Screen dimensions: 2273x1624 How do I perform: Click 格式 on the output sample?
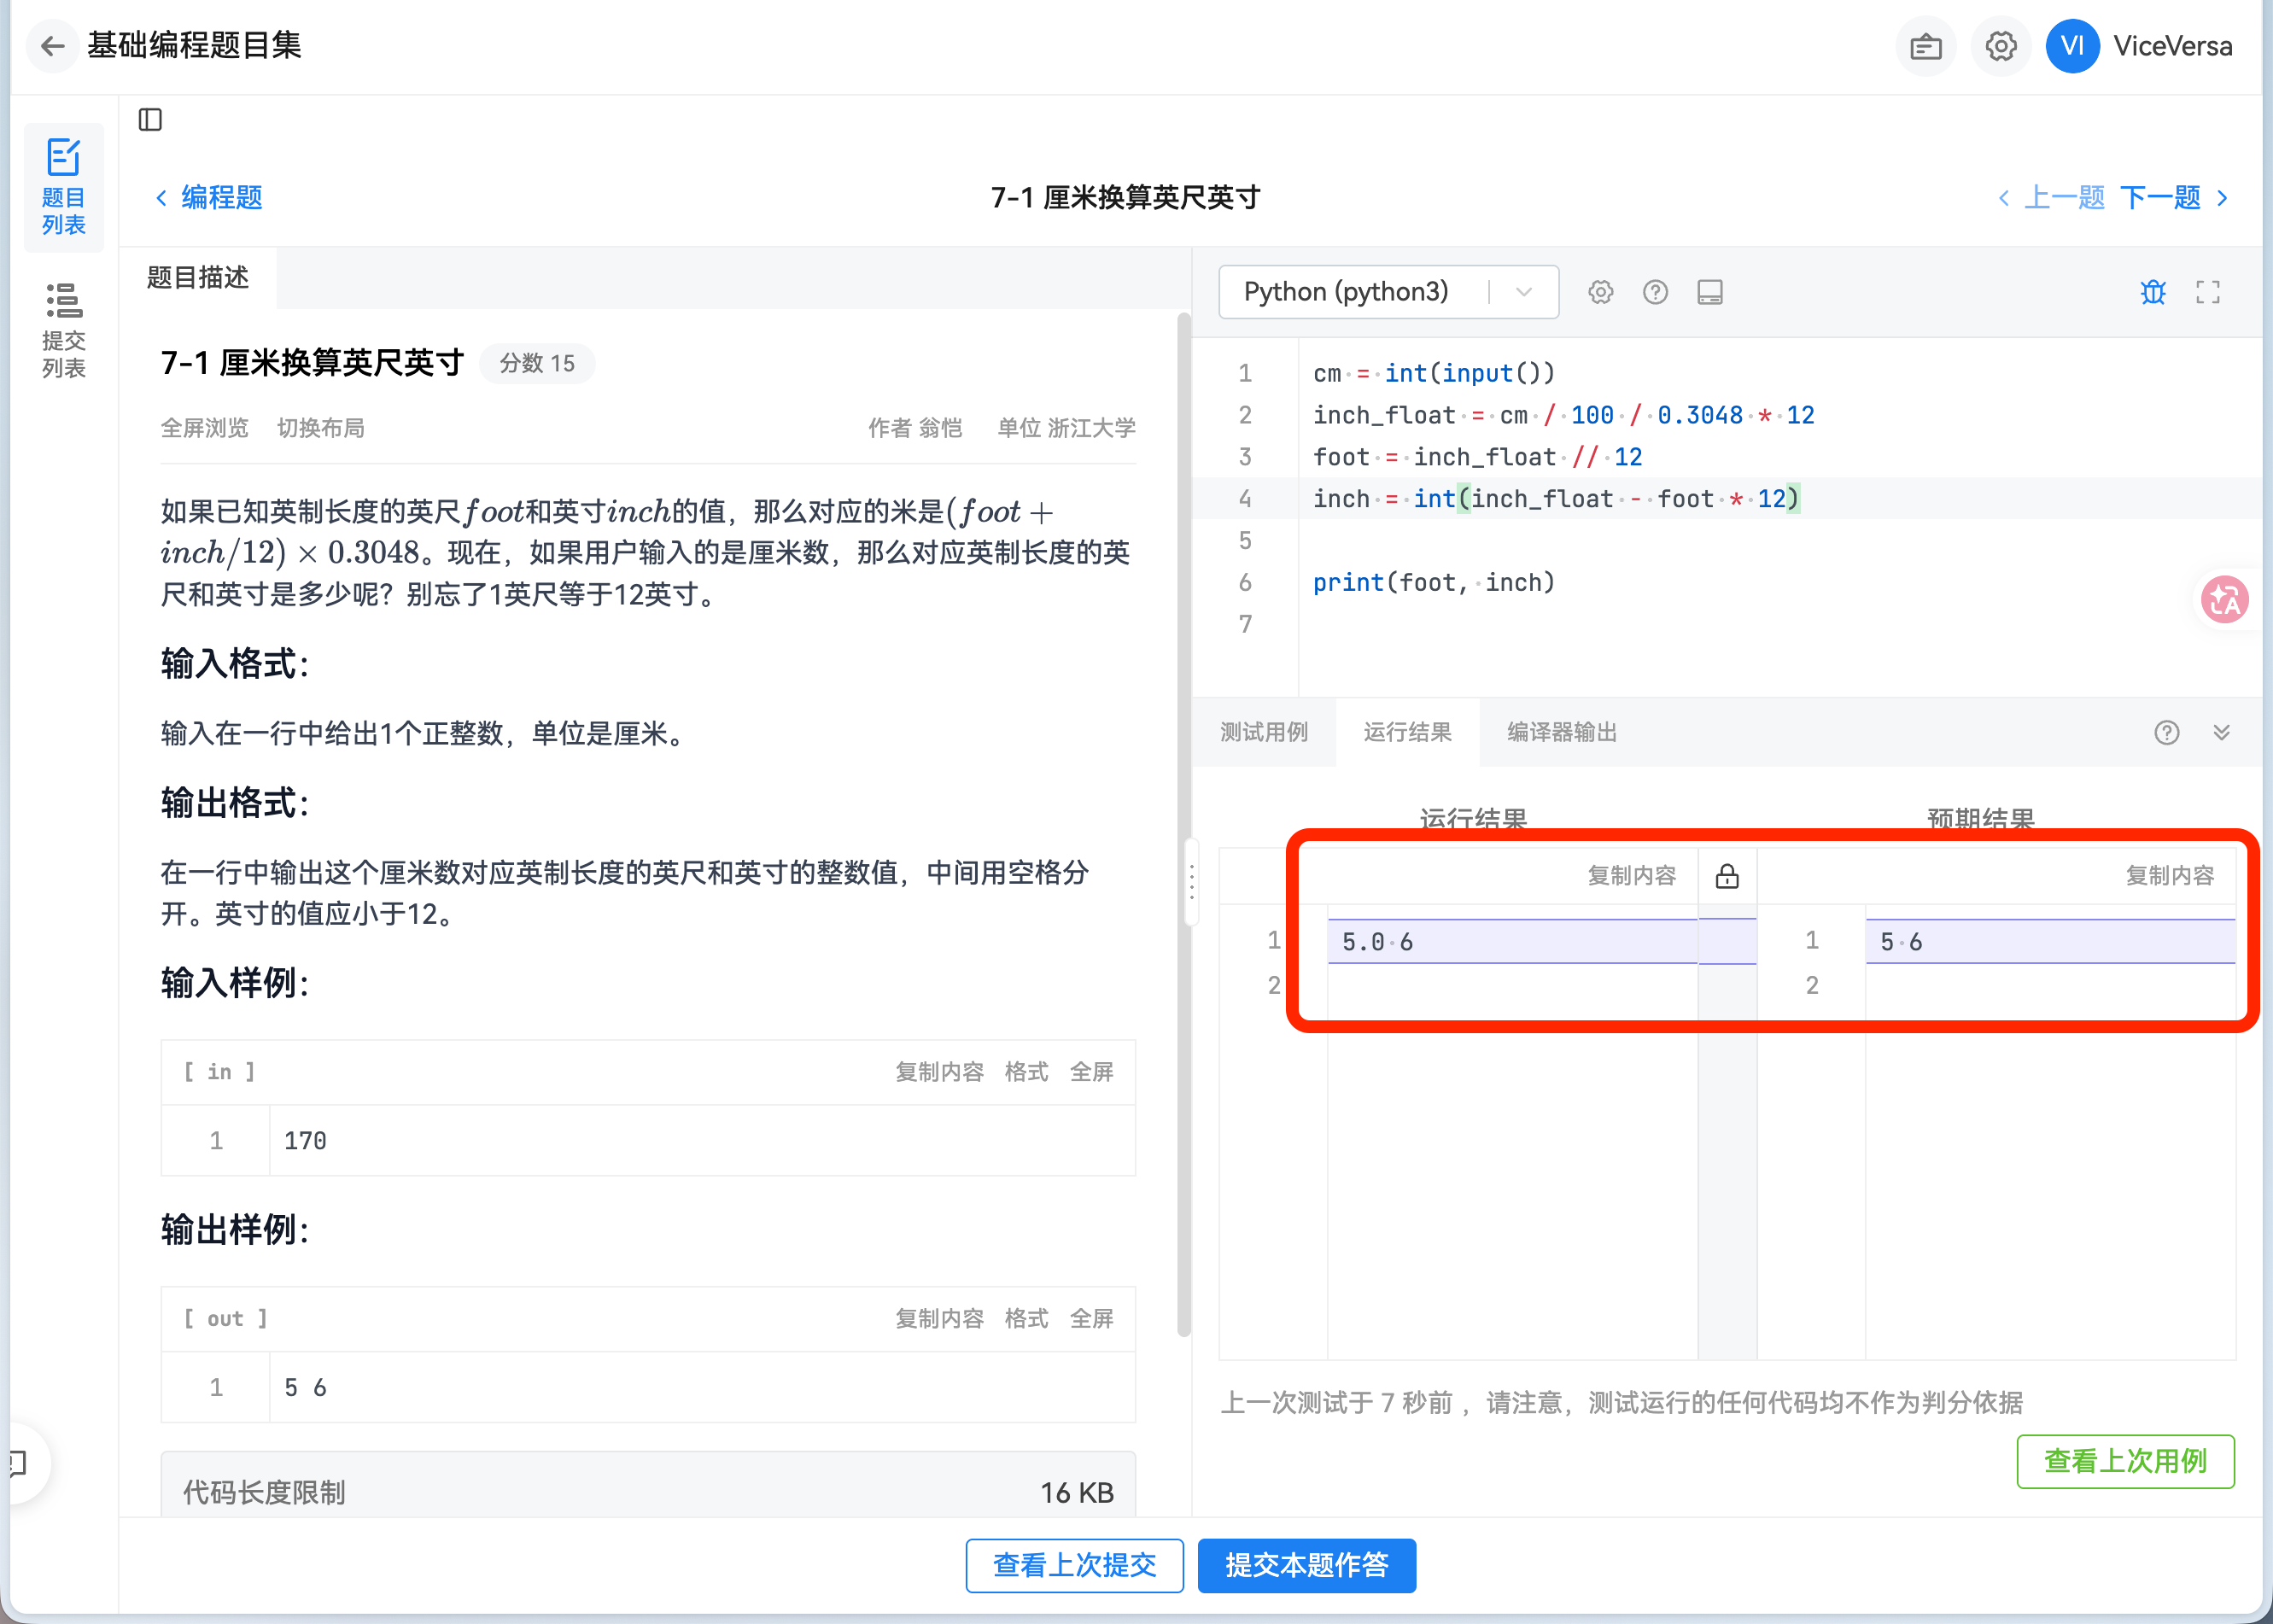point(1026,1319)
